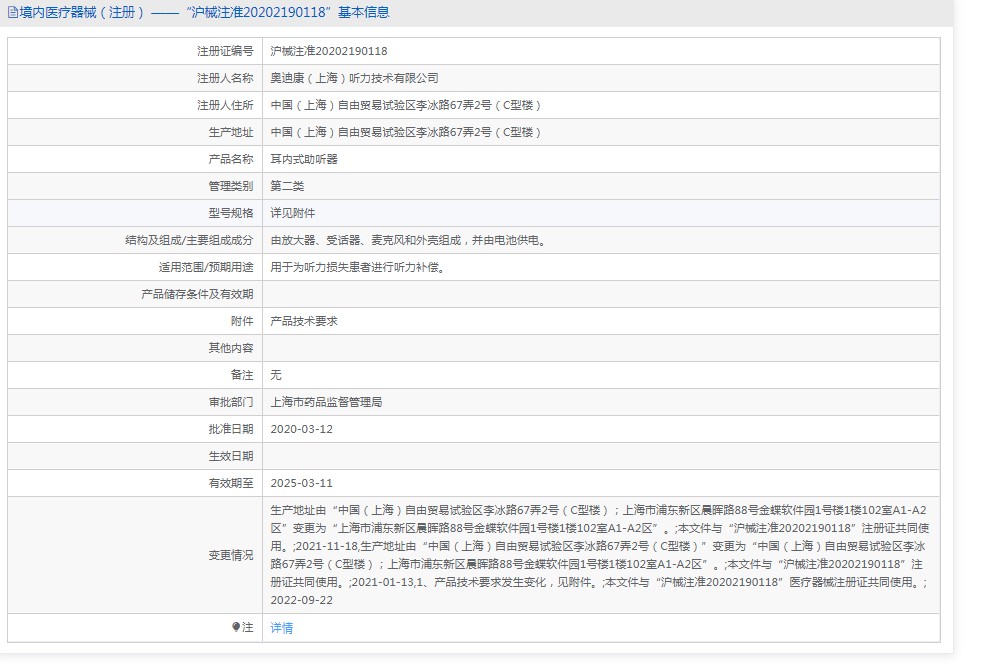Open the 详情 link
Screen dimensions: 982x667
282,628
